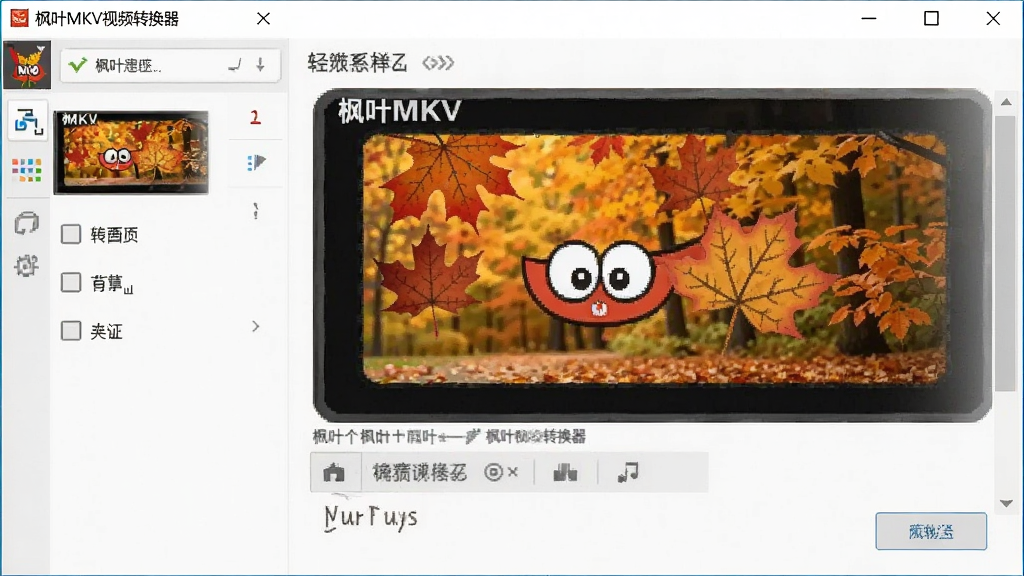Viewport: 1024px width, 576px height.
Task: Select the device rotate sidebar icon
Action: (x=27, y=223)
